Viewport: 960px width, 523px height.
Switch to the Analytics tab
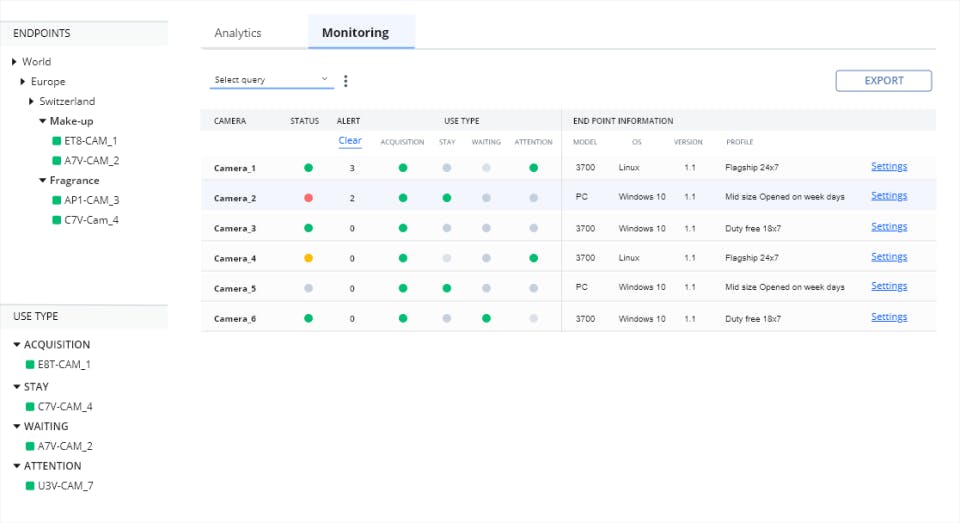click(238, 33)
